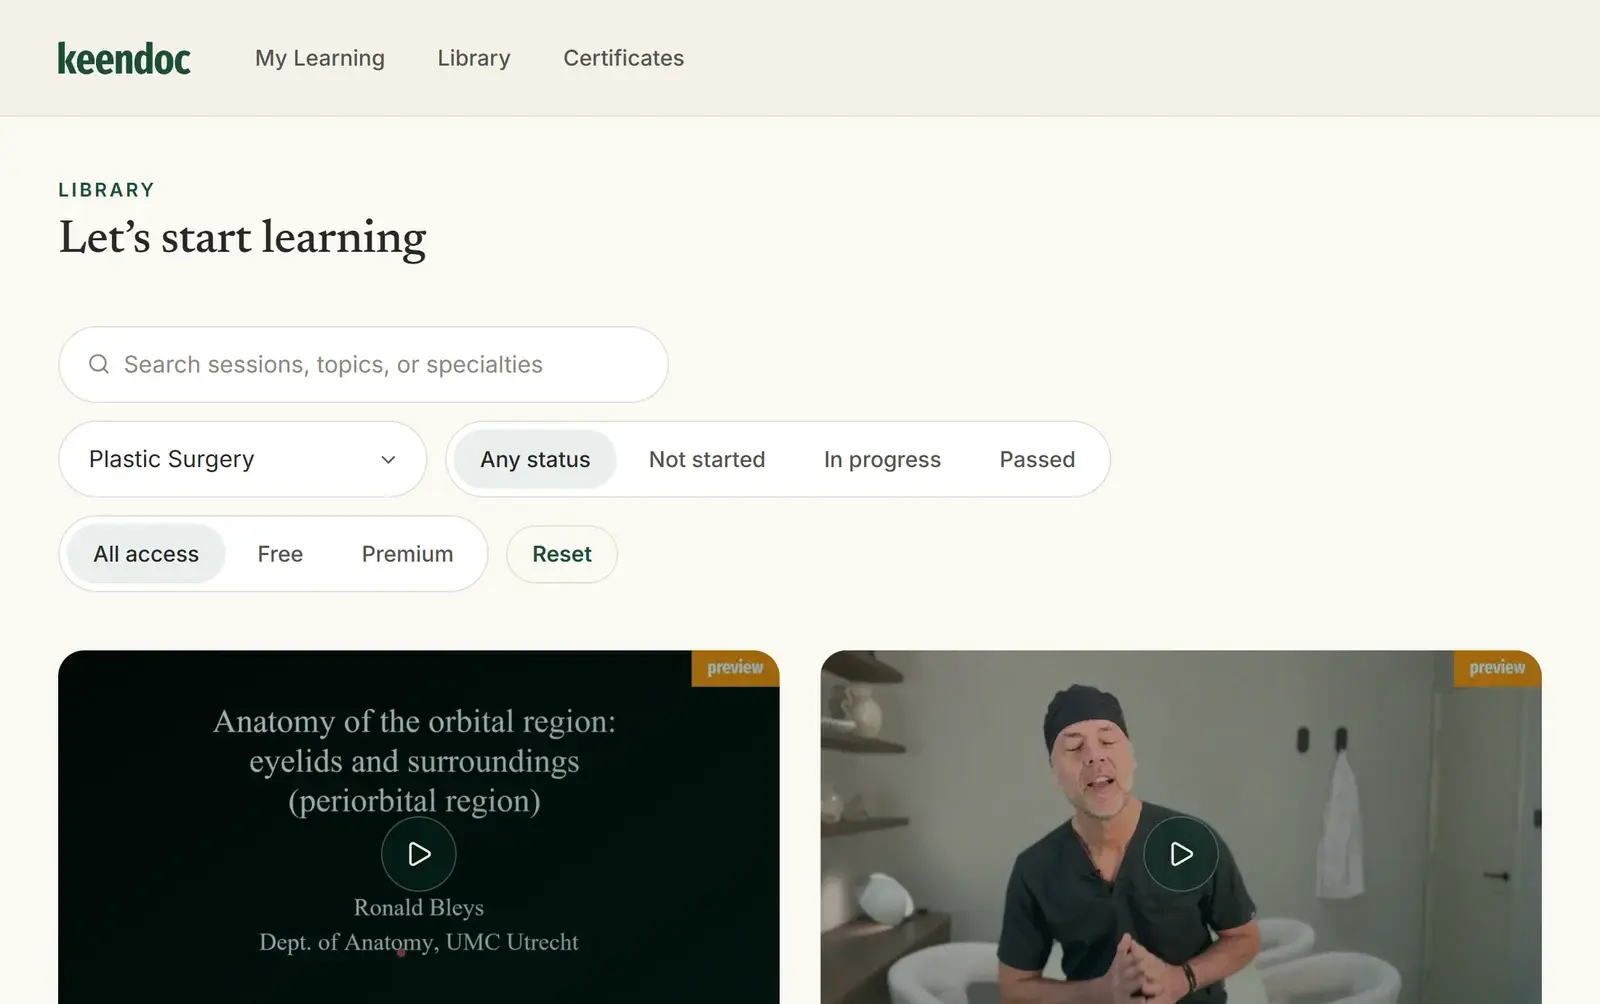Open the My Learning page
Viewport: 1600px width, 1004px height.
click(x=320, y=58)
